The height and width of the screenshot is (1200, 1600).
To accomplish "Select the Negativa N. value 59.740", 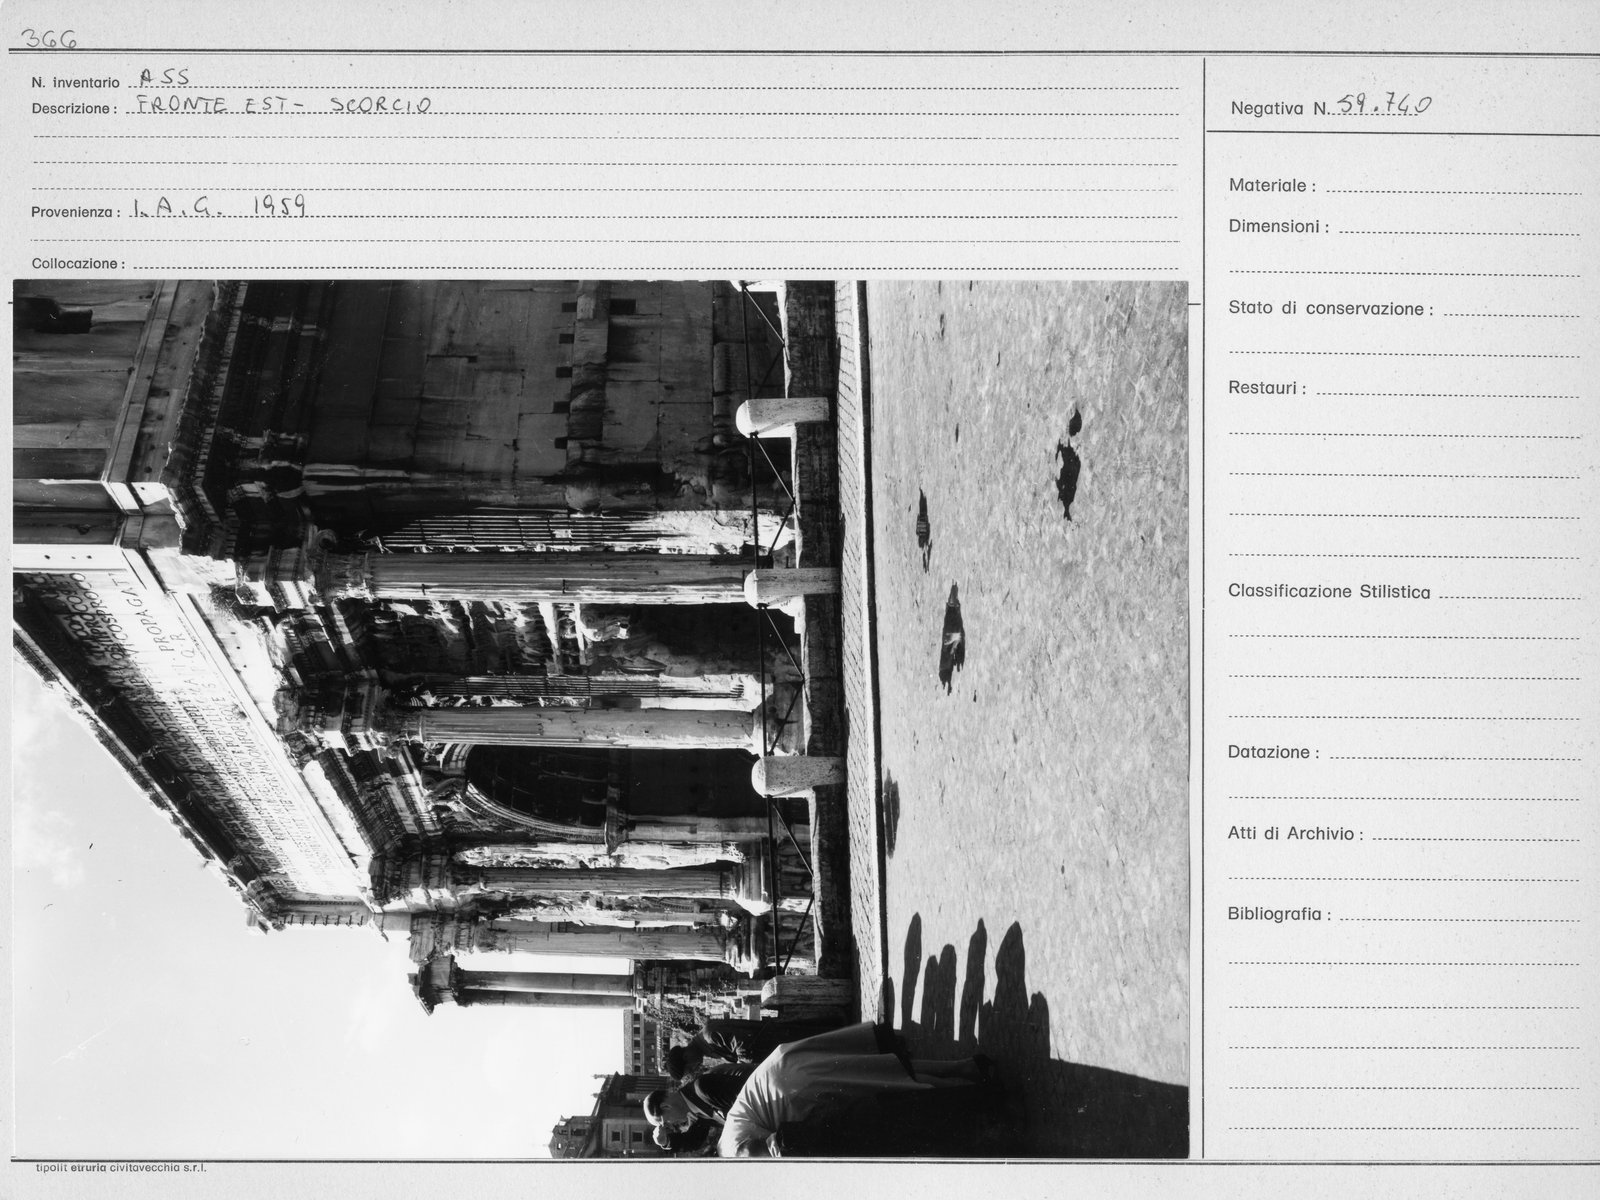I will coord(1385,104).
